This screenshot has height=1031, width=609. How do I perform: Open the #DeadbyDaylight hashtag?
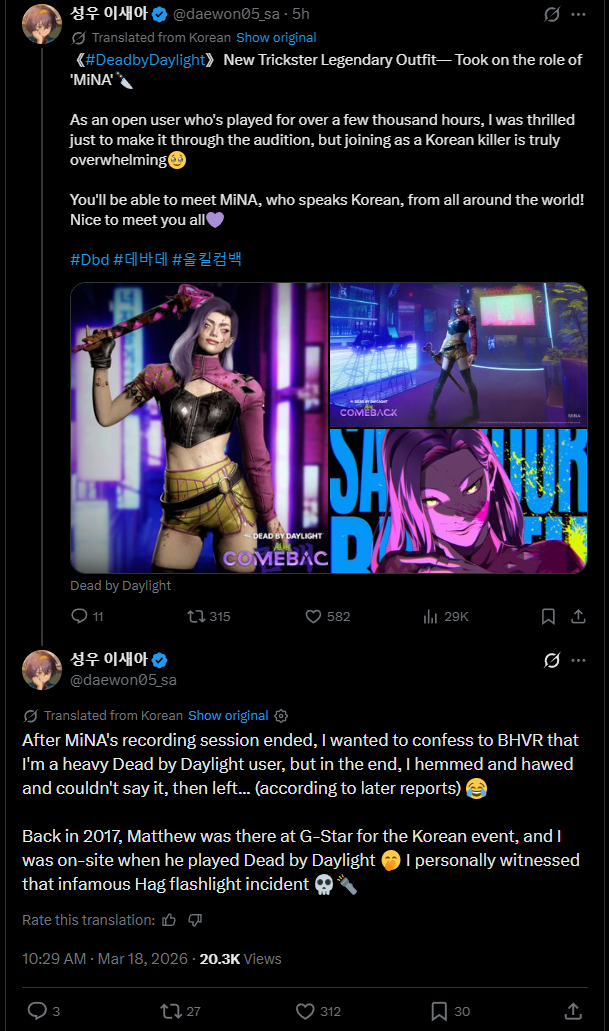pos(145,60)
